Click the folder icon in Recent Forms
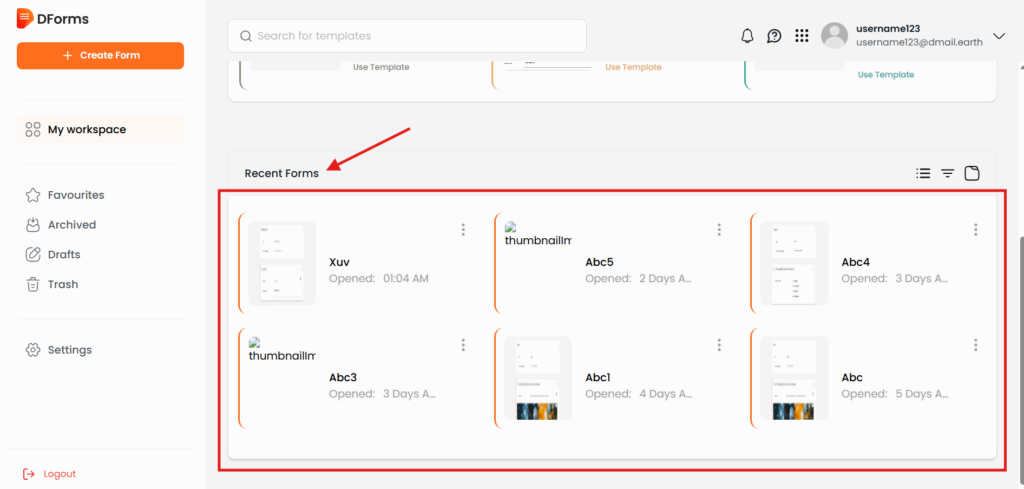This screenshot has height=489, width=1024. point(972,173)
